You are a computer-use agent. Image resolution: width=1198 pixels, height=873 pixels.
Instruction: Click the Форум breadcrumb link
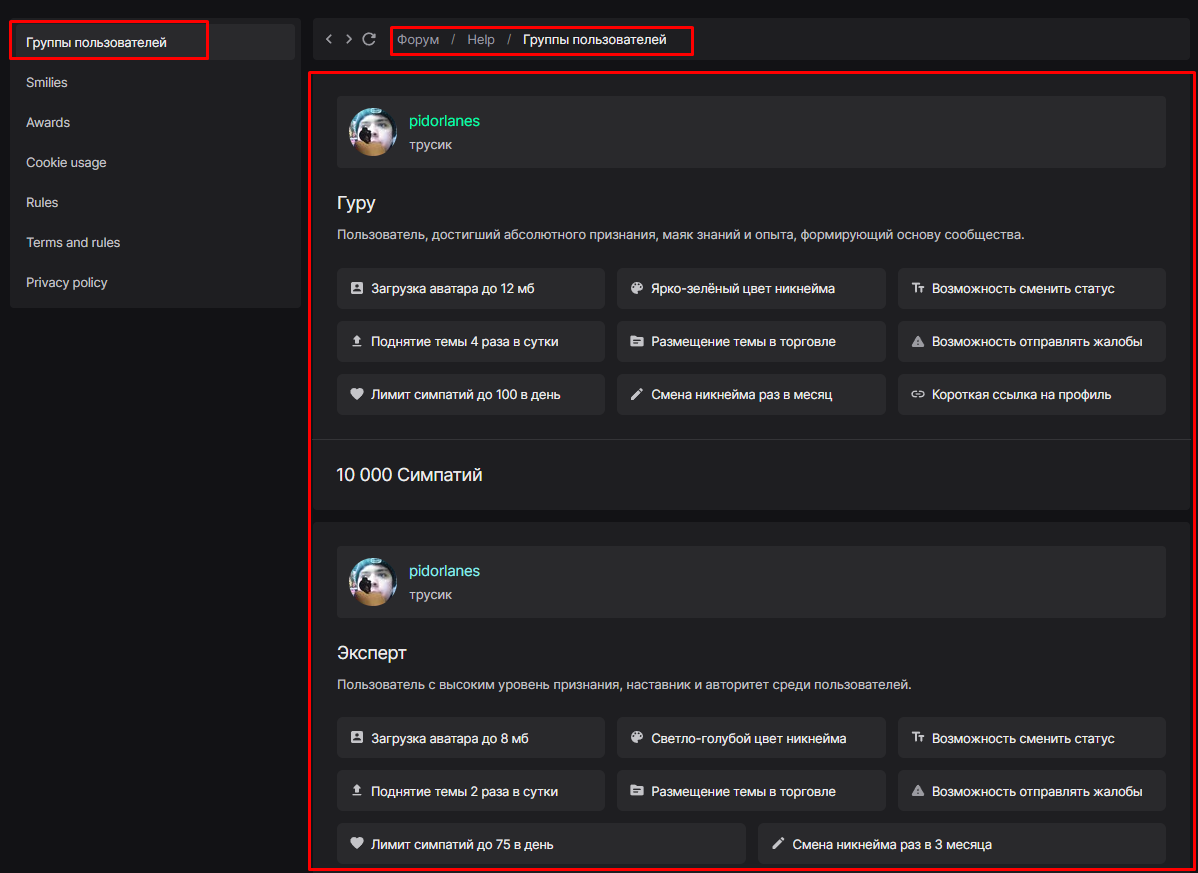(x=418, y=40)
